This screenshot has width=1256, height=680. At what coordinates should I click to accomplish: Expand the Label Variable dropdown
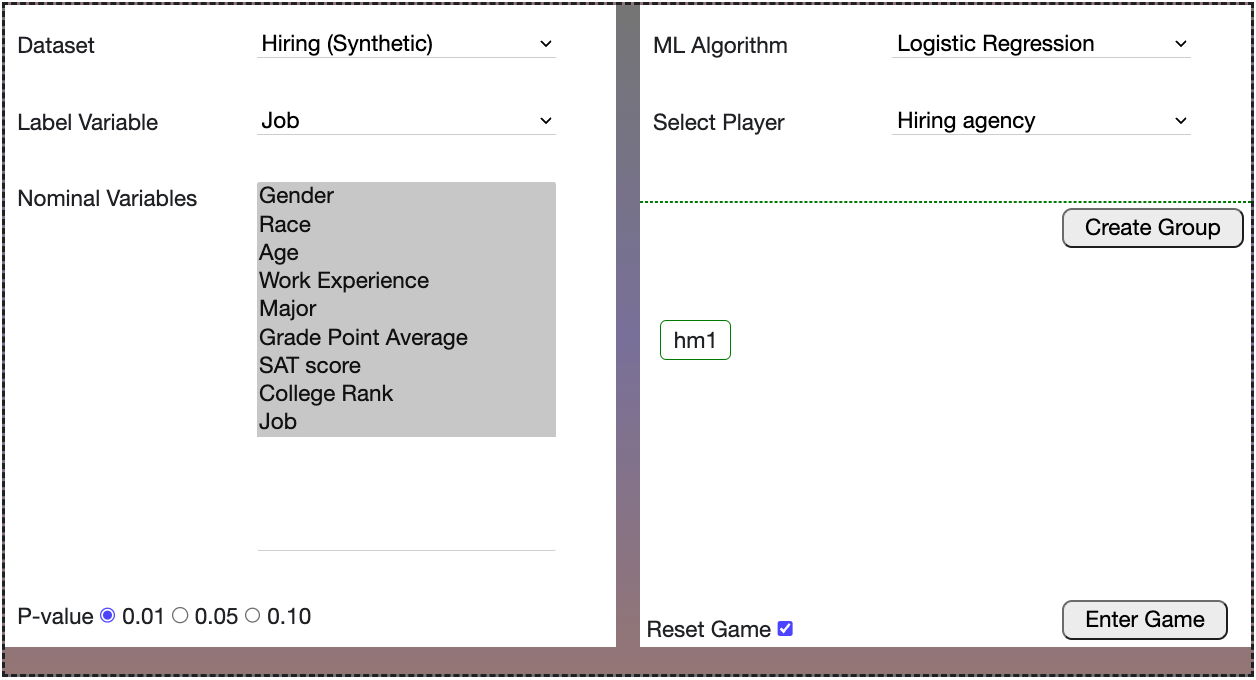(405, 121)
